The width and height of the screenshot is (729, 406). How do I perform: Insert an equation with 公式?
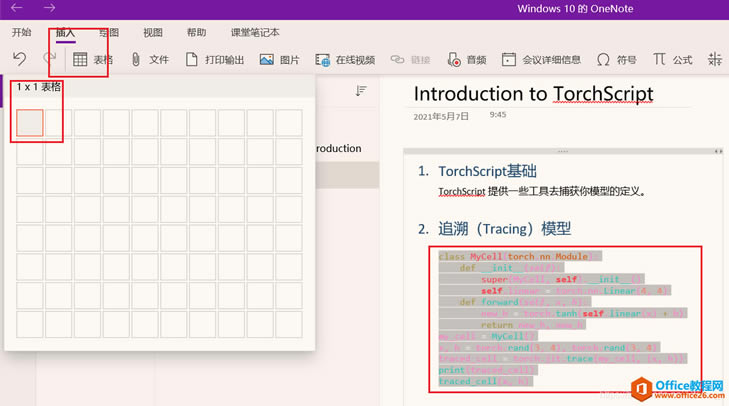pos(672,60)
